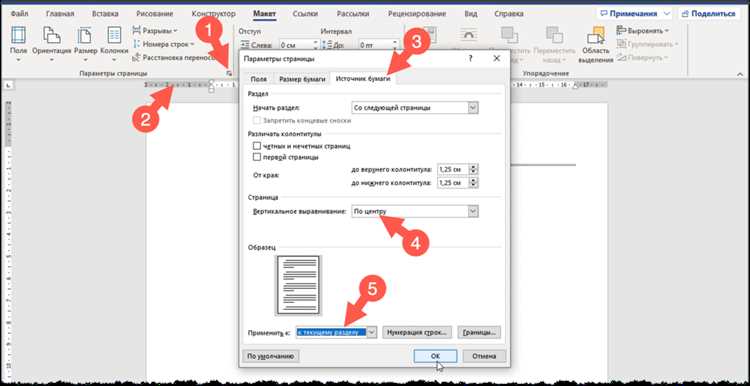Screen dimensions: 750x386
Task: Launch the Параметры страницы dialog launcher
Action: (229, 73)
